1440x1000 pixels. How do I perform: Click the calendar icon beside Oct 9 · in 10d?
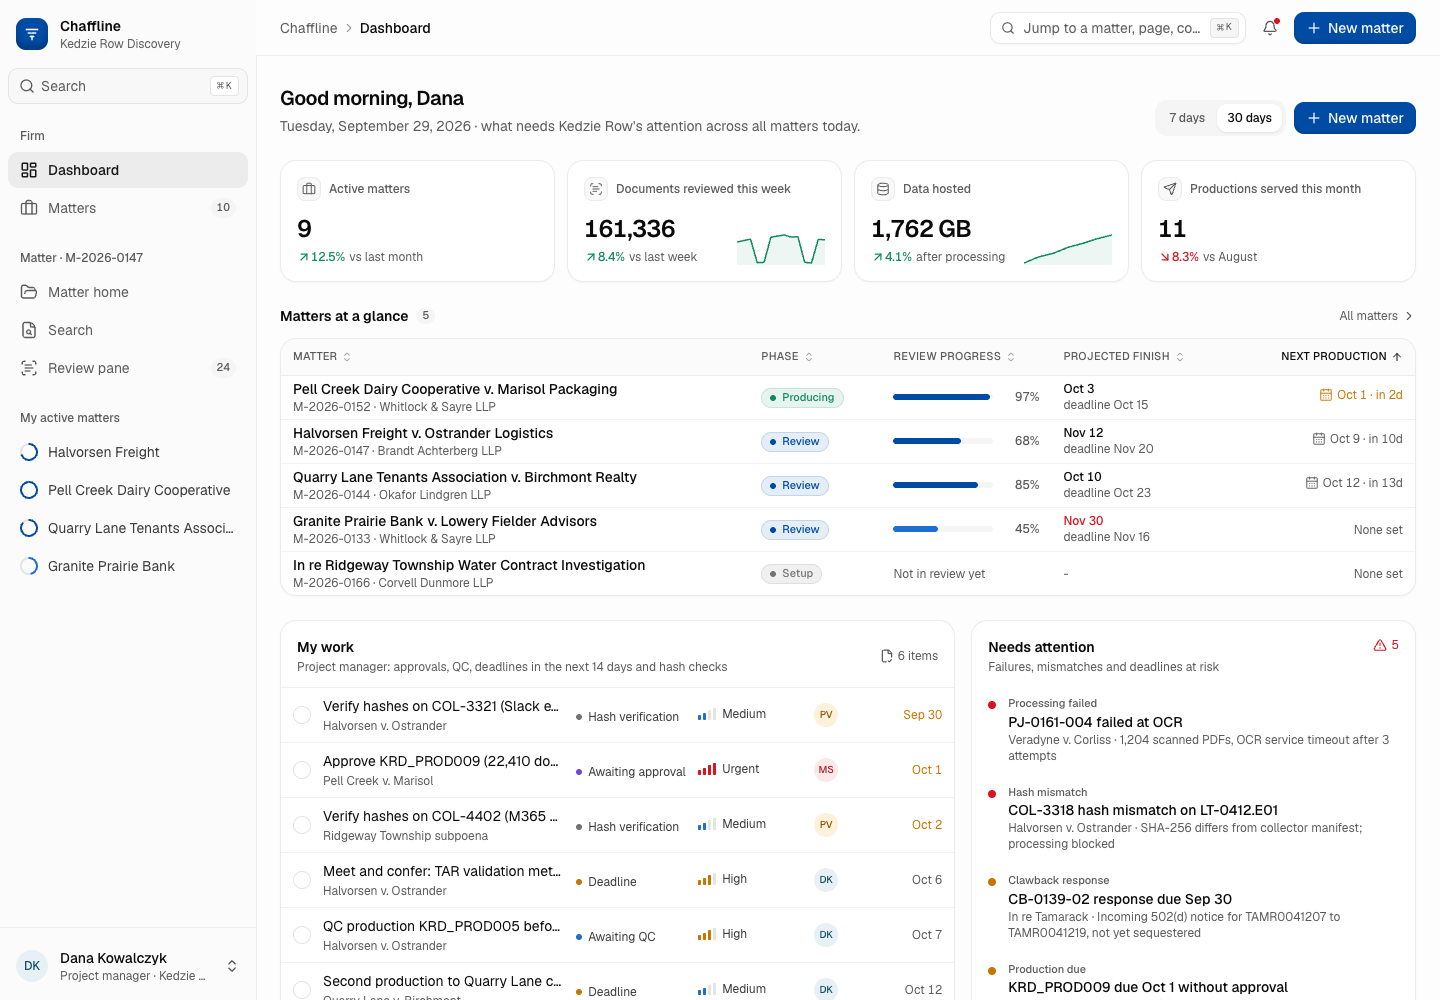(x=1319, y=439)
